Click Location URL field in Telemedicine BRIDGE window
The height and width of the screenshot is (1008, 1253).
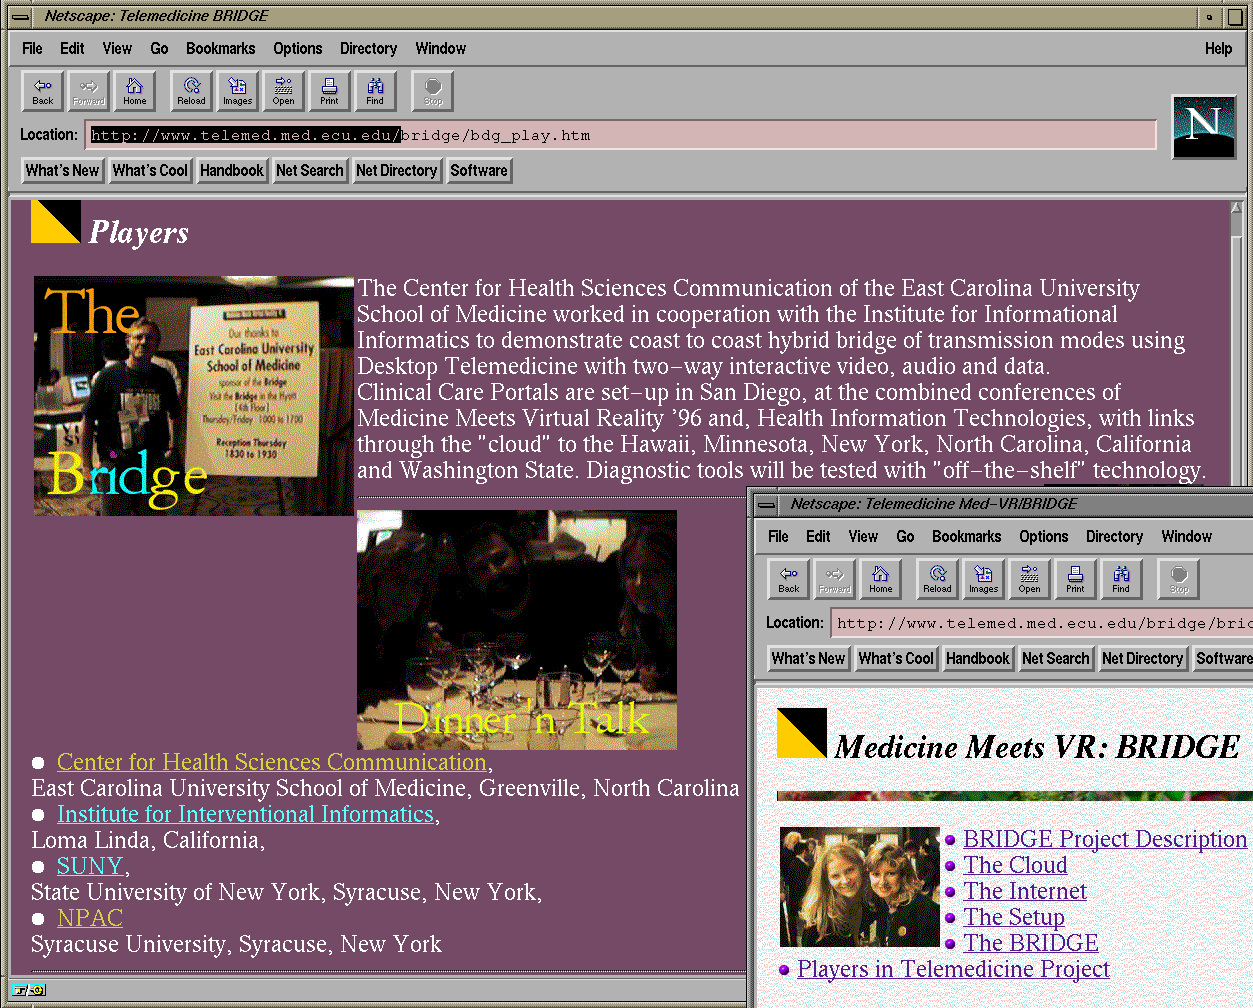click(x=621, y=135)
